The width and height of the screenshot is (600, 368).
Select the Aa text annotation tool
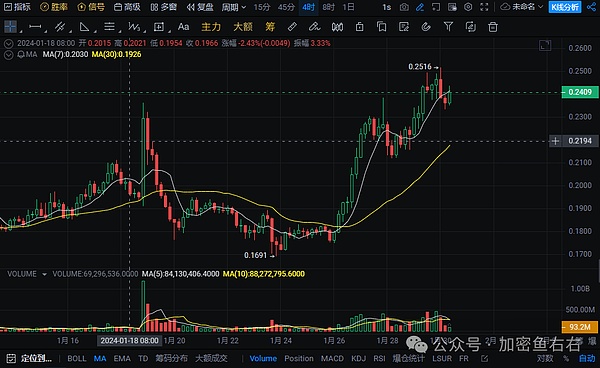183,27
